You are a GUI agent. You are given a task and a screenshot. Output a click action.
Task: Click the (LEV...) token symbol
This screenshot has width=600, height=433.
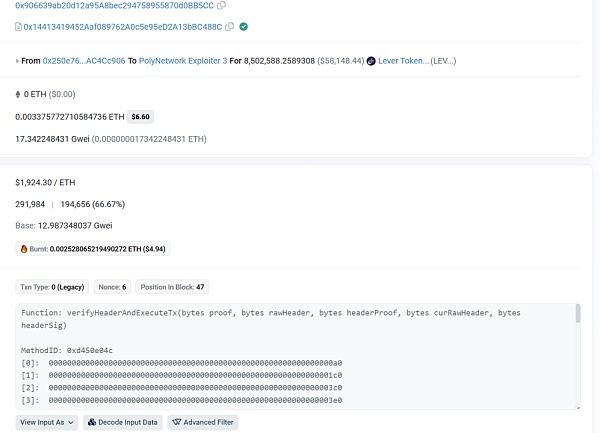click(443, 61)
